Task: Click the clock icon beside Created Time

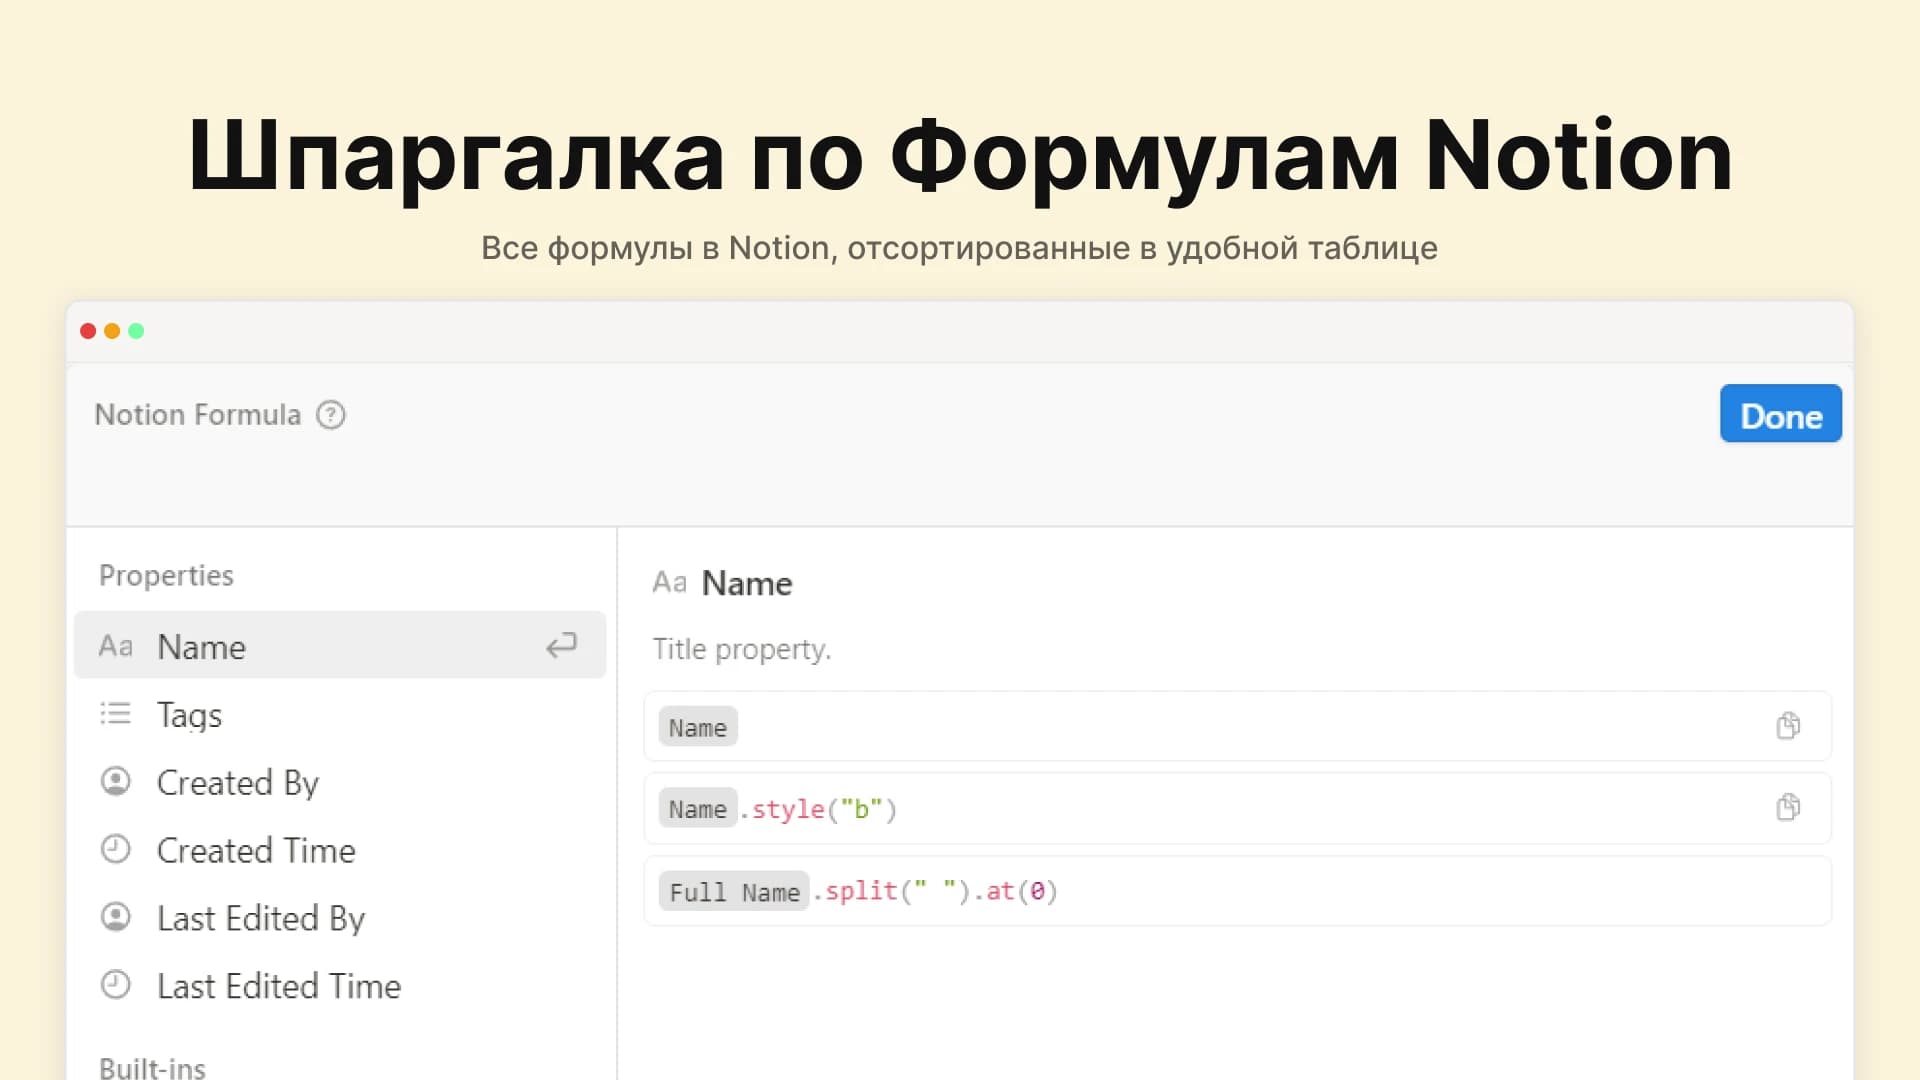Action: [x=116, y=849]
